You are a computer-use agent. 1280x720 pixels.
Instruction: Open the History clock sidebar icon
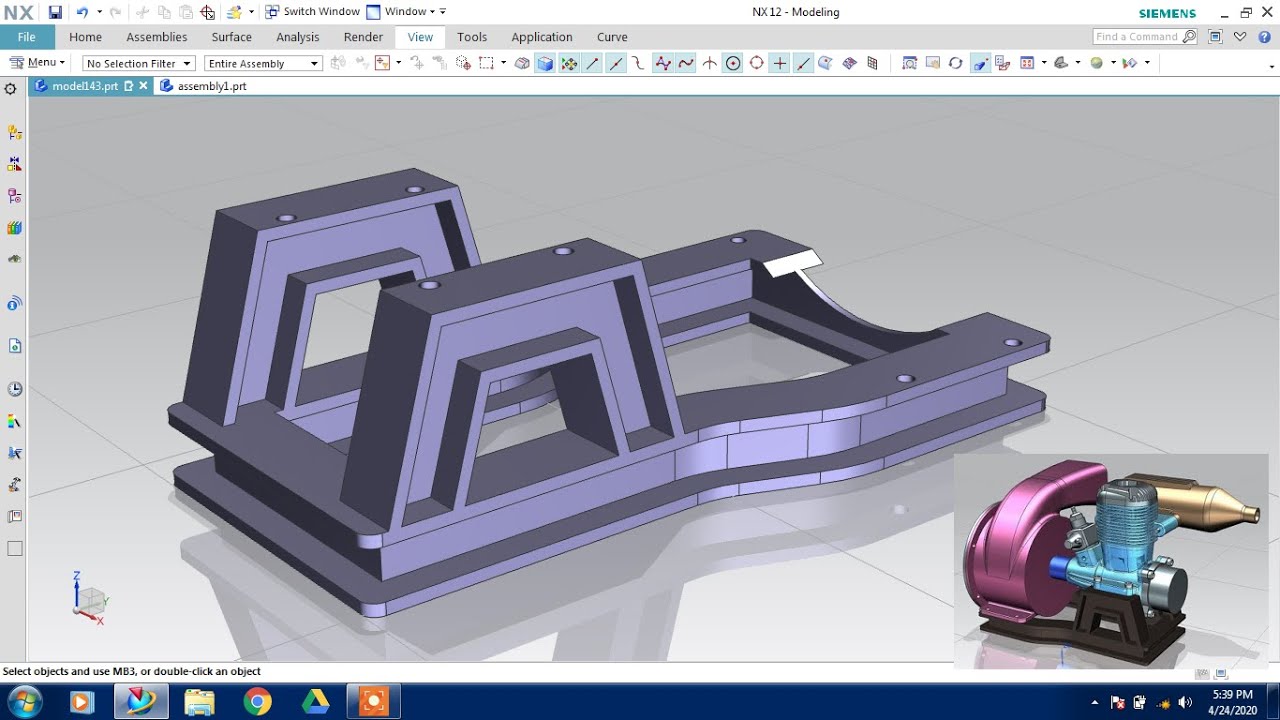click(14, 389)
